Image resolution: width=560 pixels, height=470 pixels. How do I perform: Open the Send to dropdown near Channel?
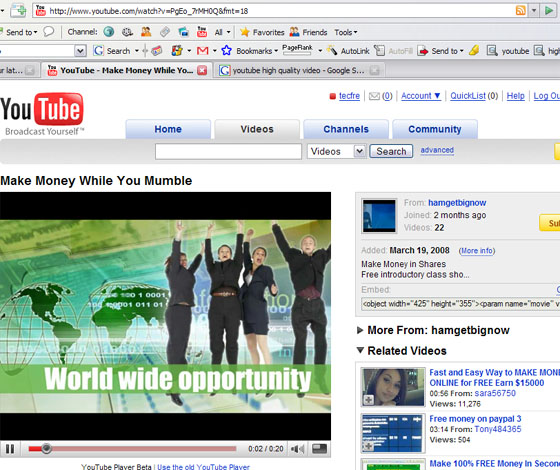(x=20, y=32)
